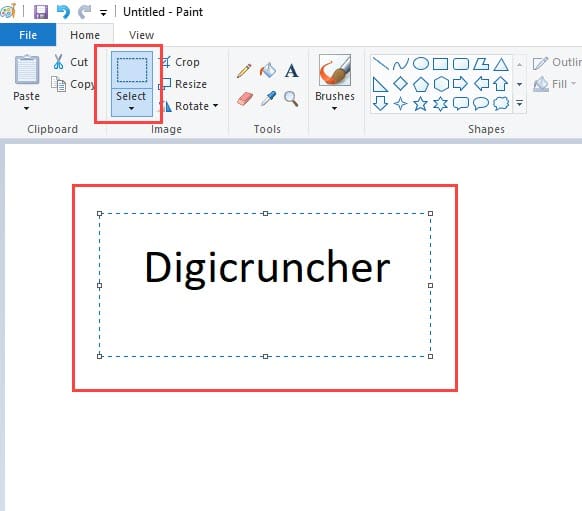Viewport: 582px width, 511px height.
Task: Choose the Four-point star shape
Action: pos(400,104)
